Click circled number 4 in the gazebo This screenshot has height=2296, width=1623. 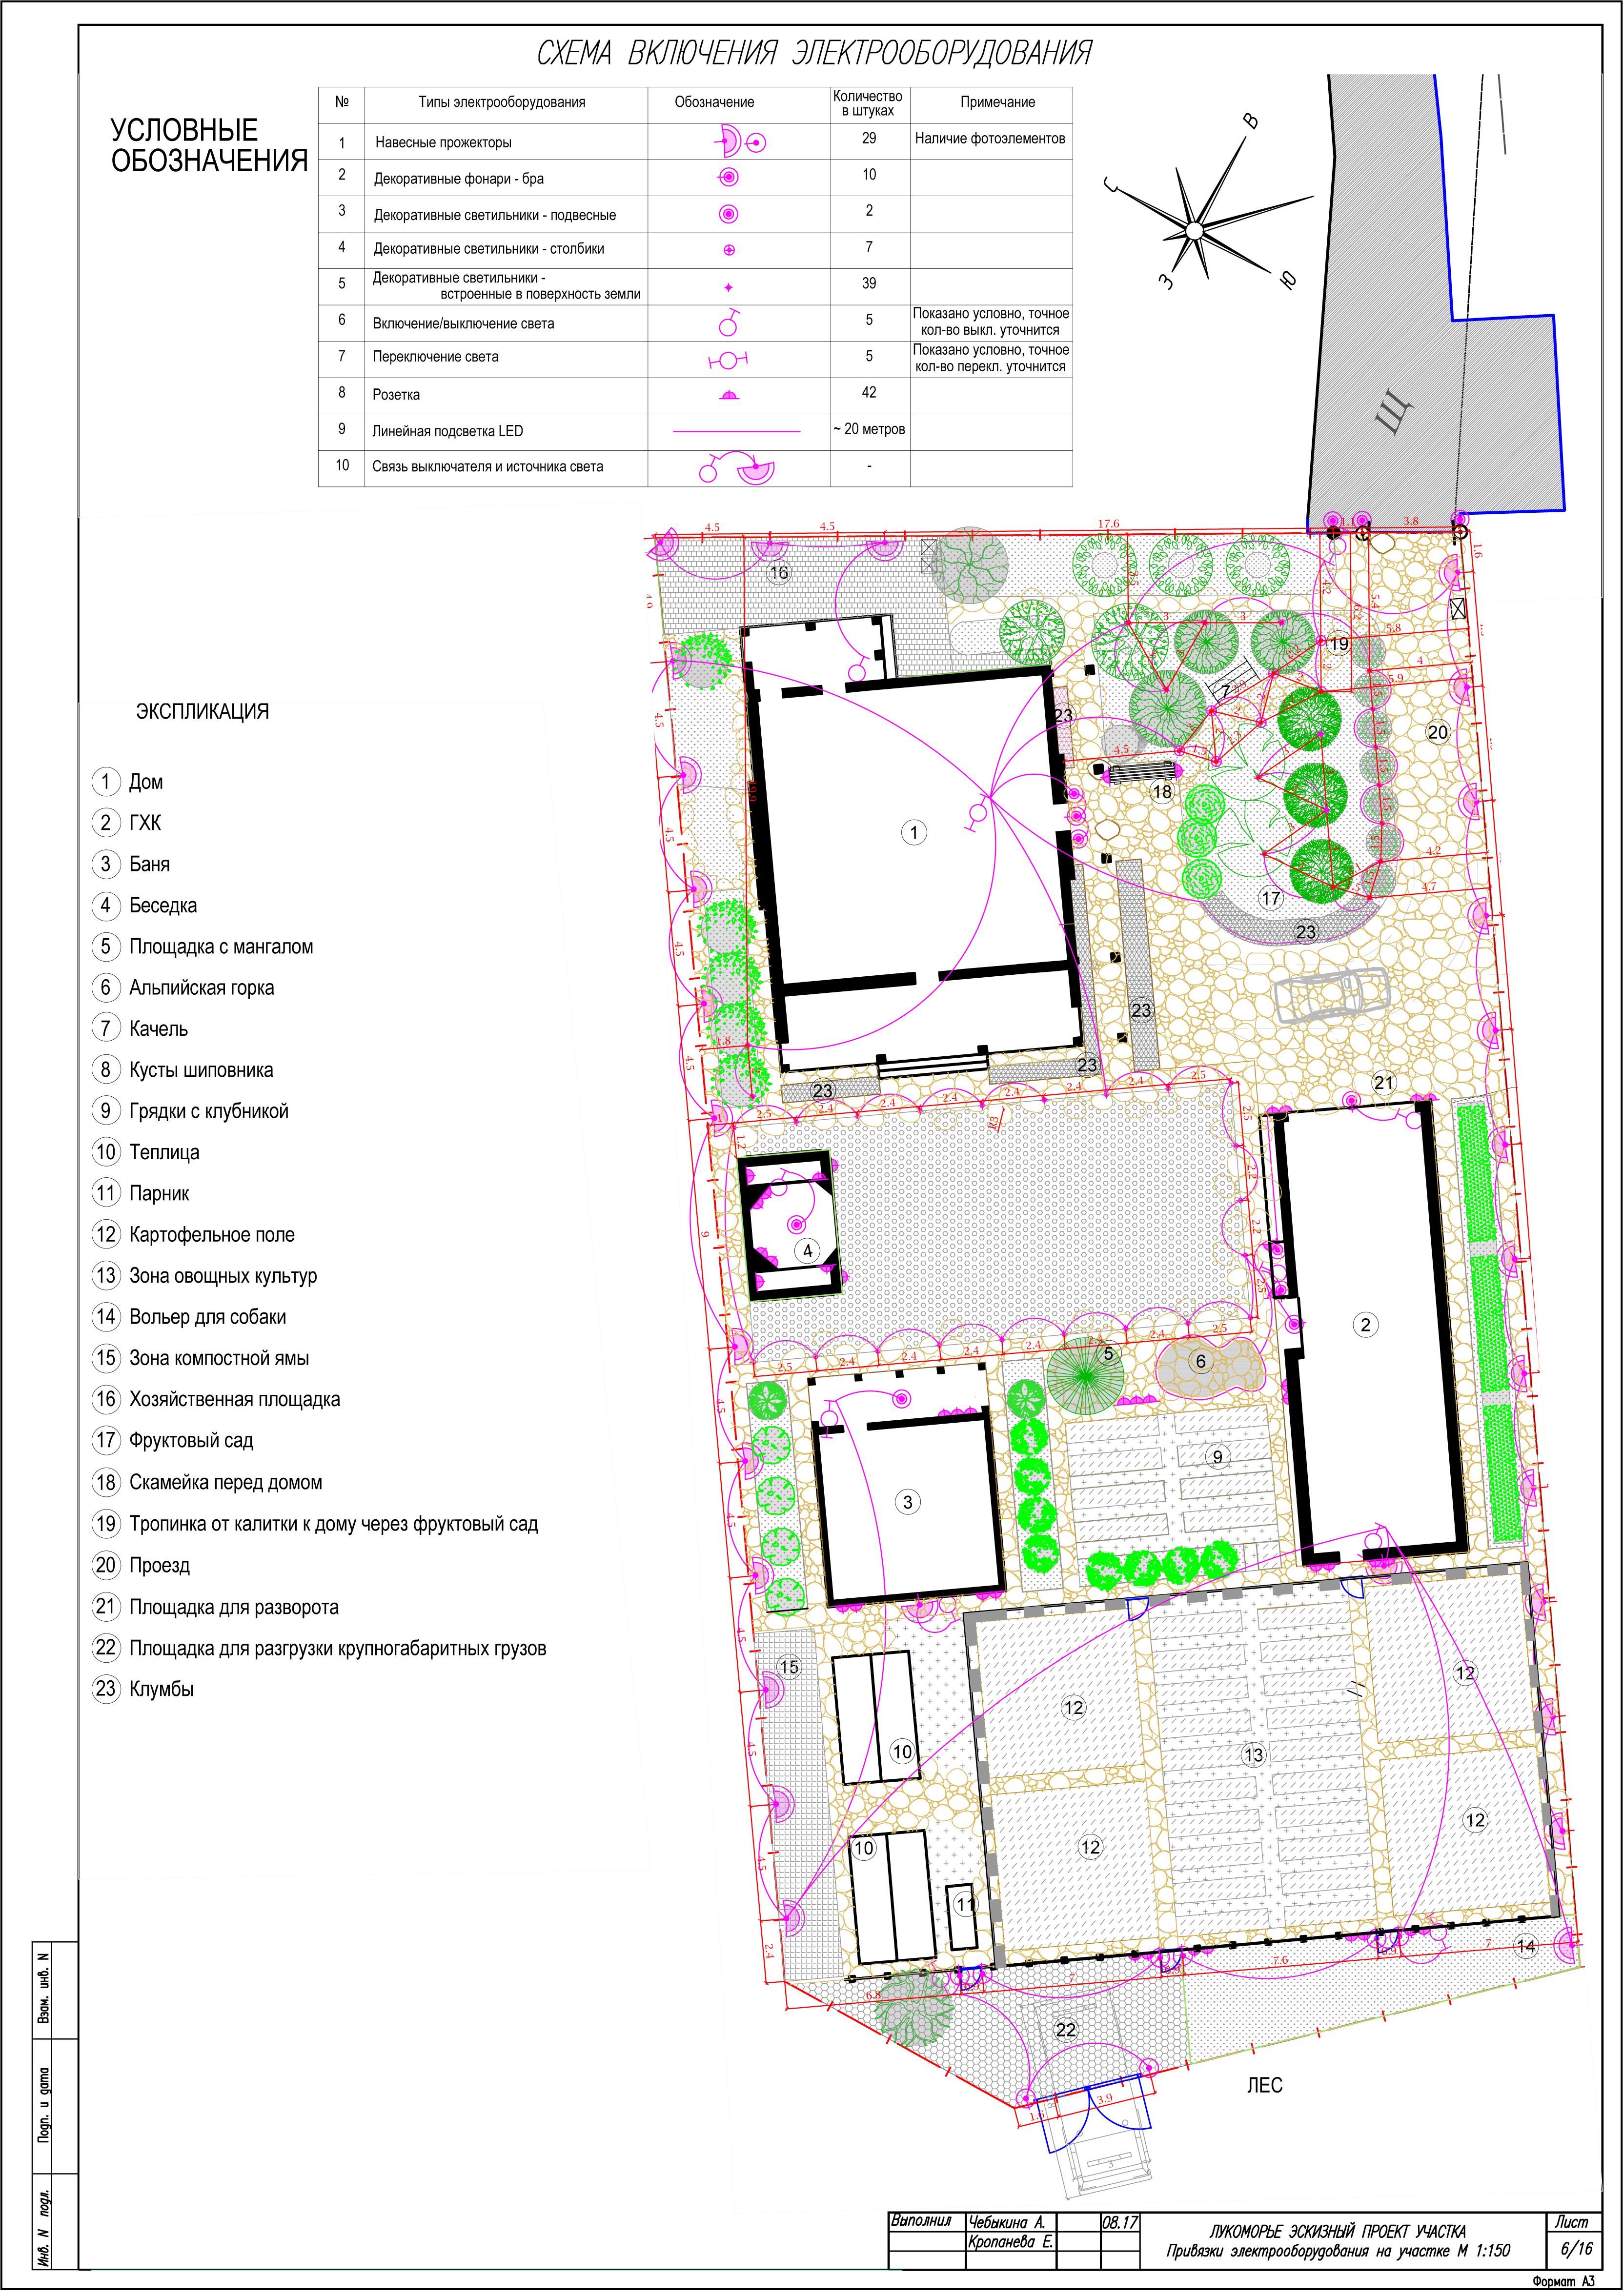[x=808, y=1250]
